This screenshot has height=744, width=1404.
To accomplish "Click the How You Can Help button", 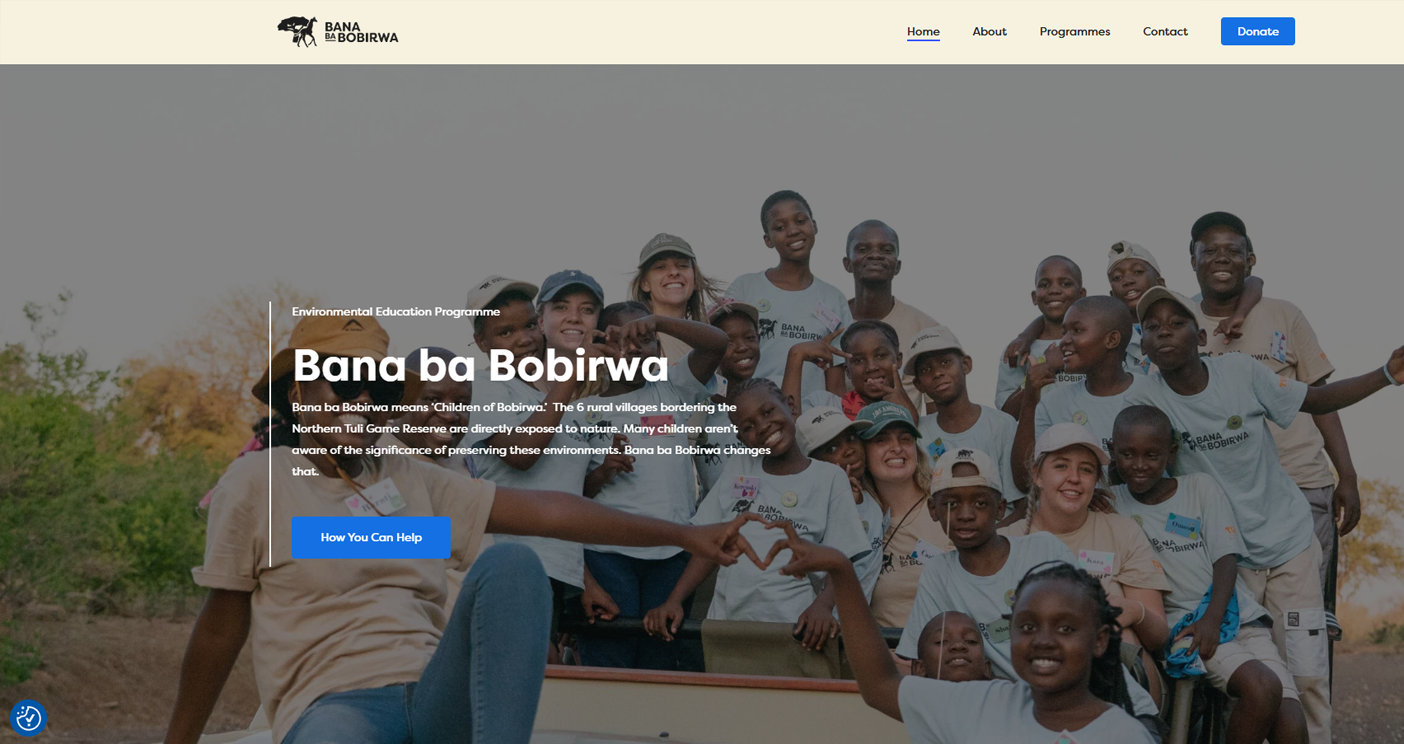I will [x=371, y=537].
